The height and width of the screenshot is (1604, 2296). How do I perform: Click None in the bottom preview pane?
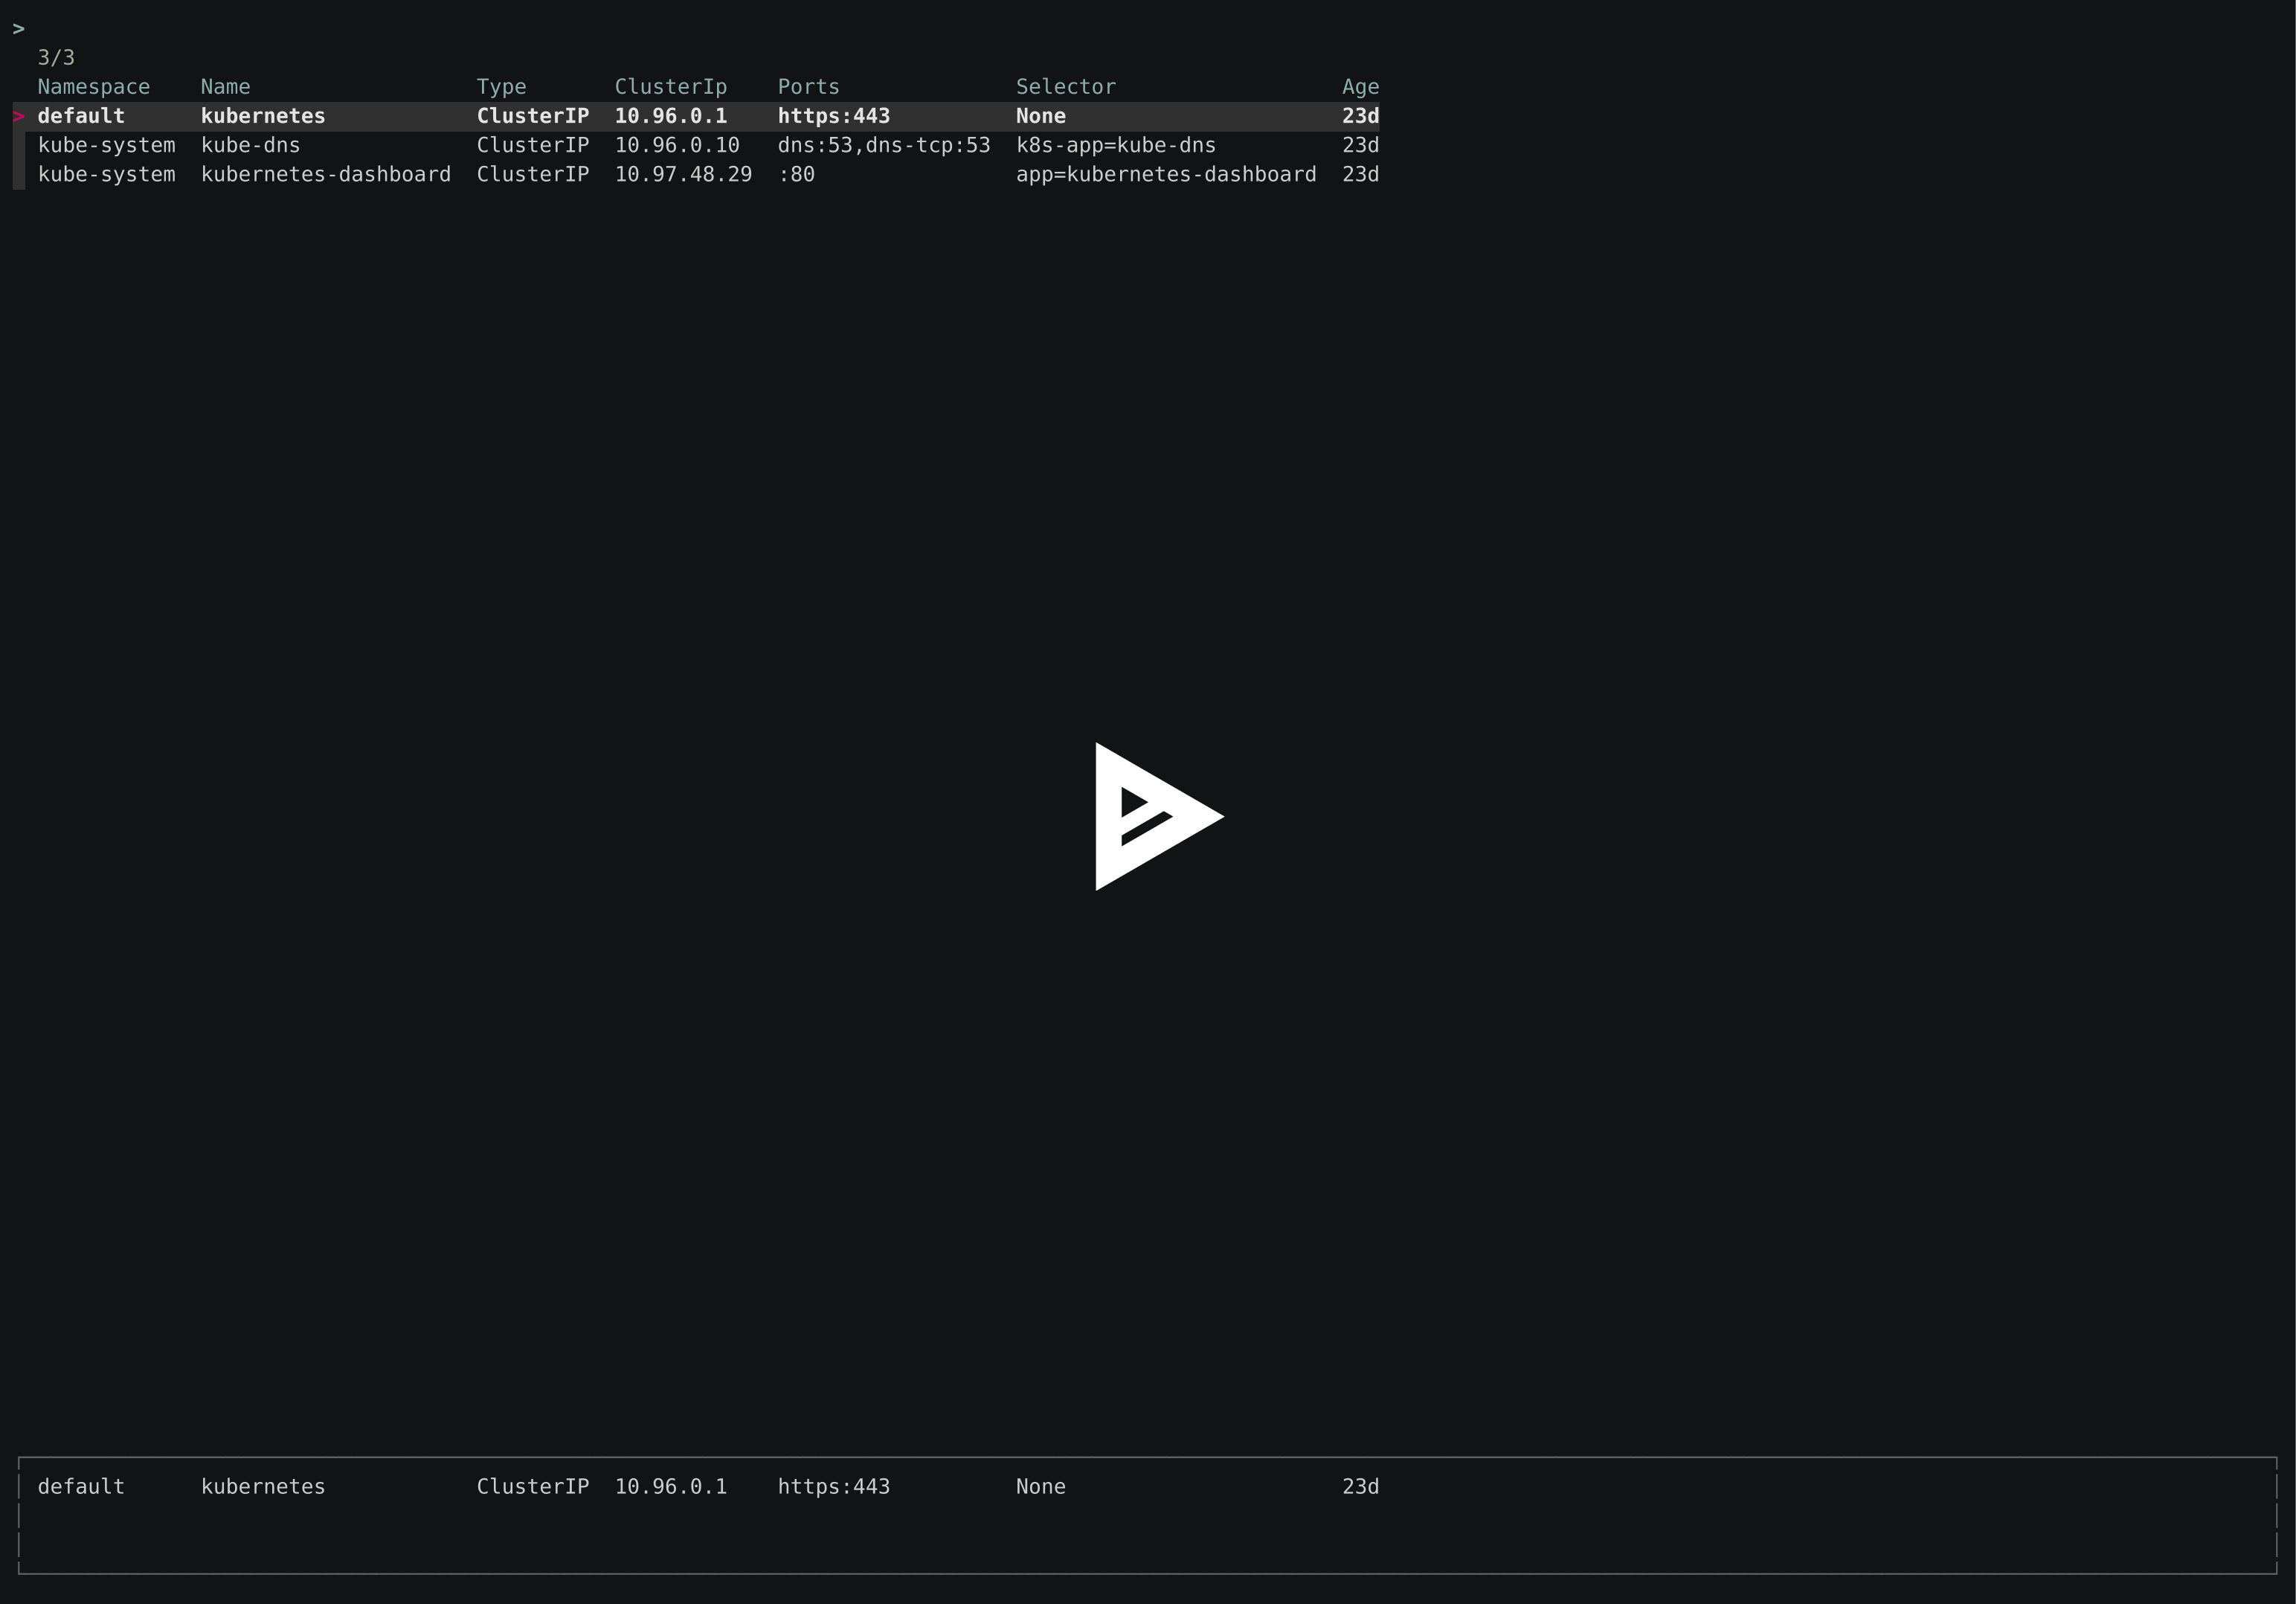(x=1041, y=1486)
